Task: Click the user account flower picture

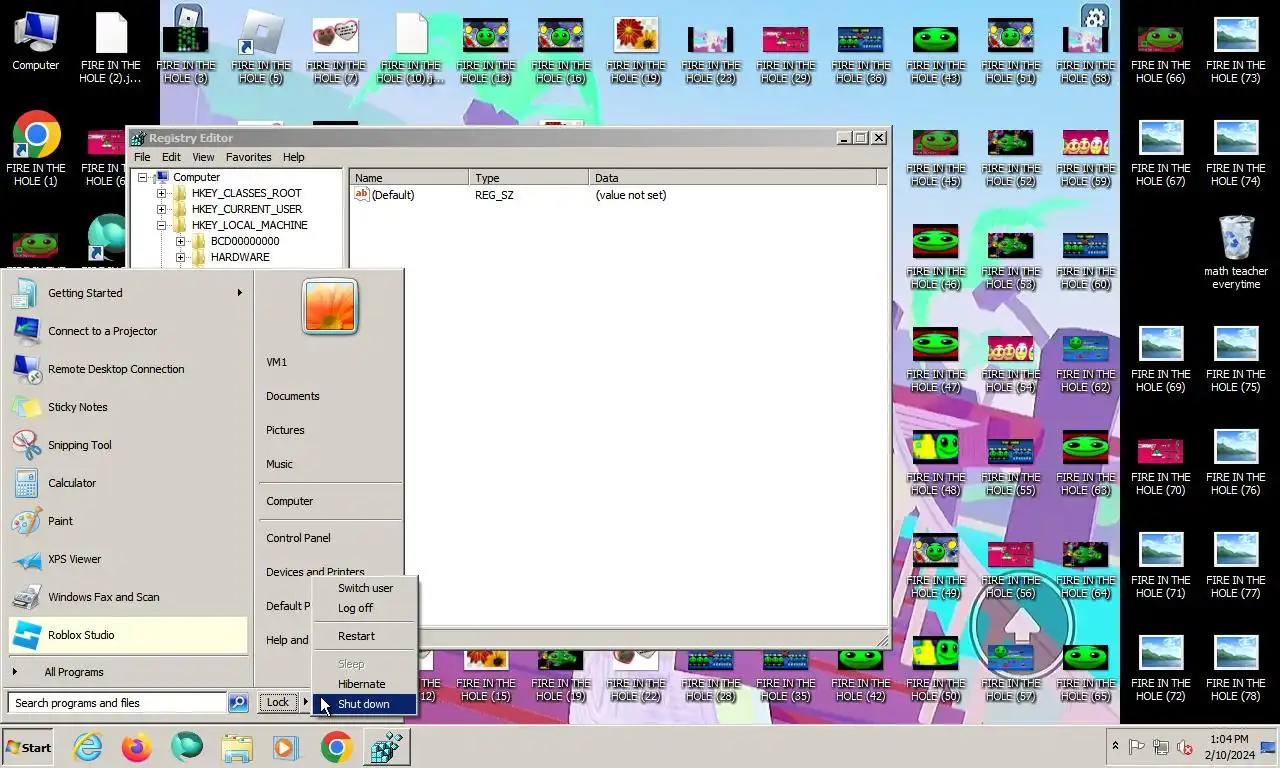Action: [330, 306]
